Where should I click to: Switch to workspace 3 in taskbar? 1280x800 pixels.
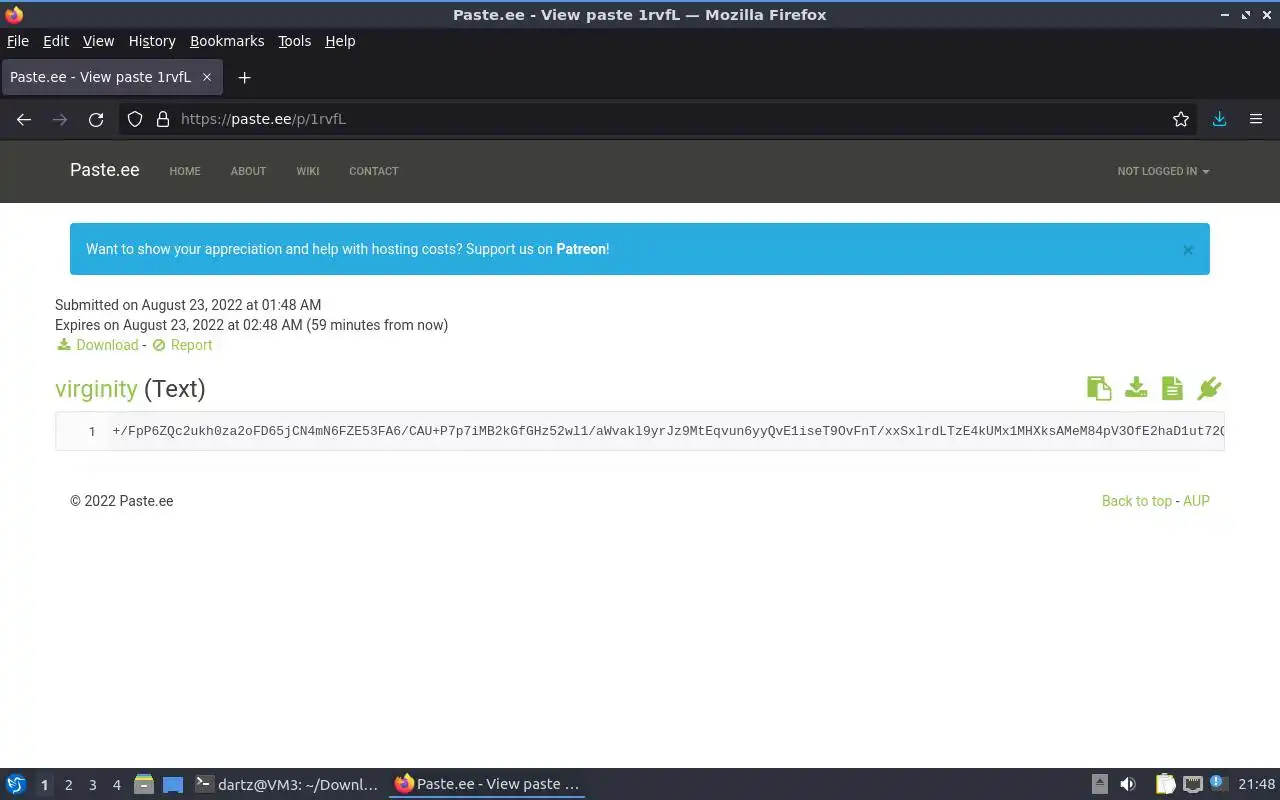(92, 785)
